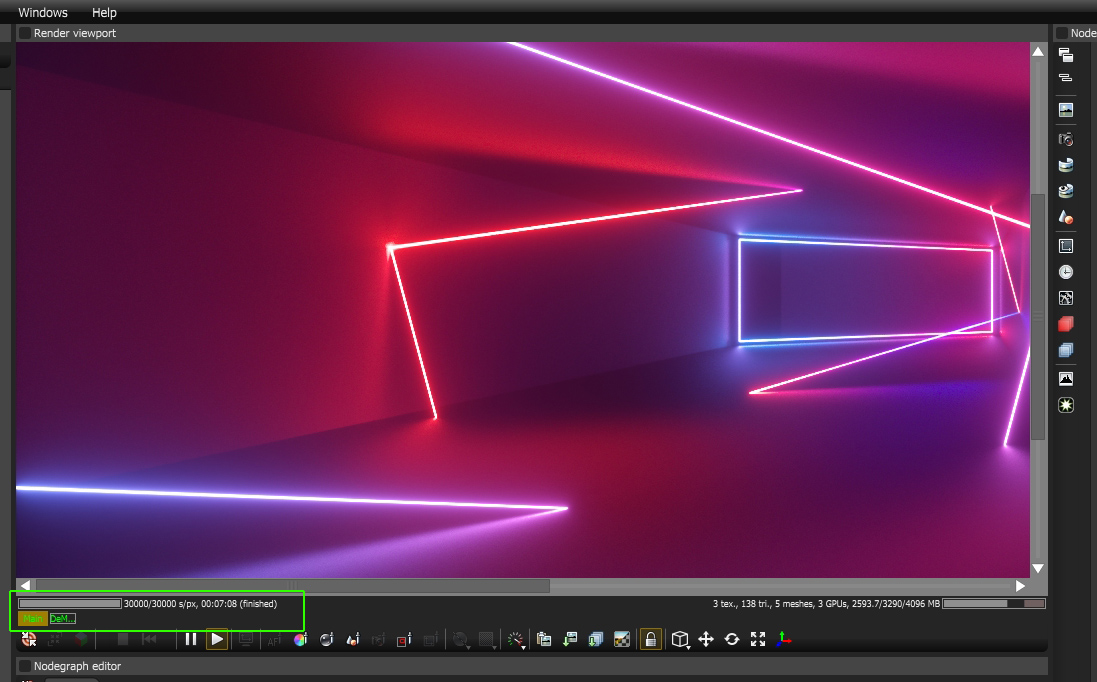Jump to camera node settings

click(1066, 139)
